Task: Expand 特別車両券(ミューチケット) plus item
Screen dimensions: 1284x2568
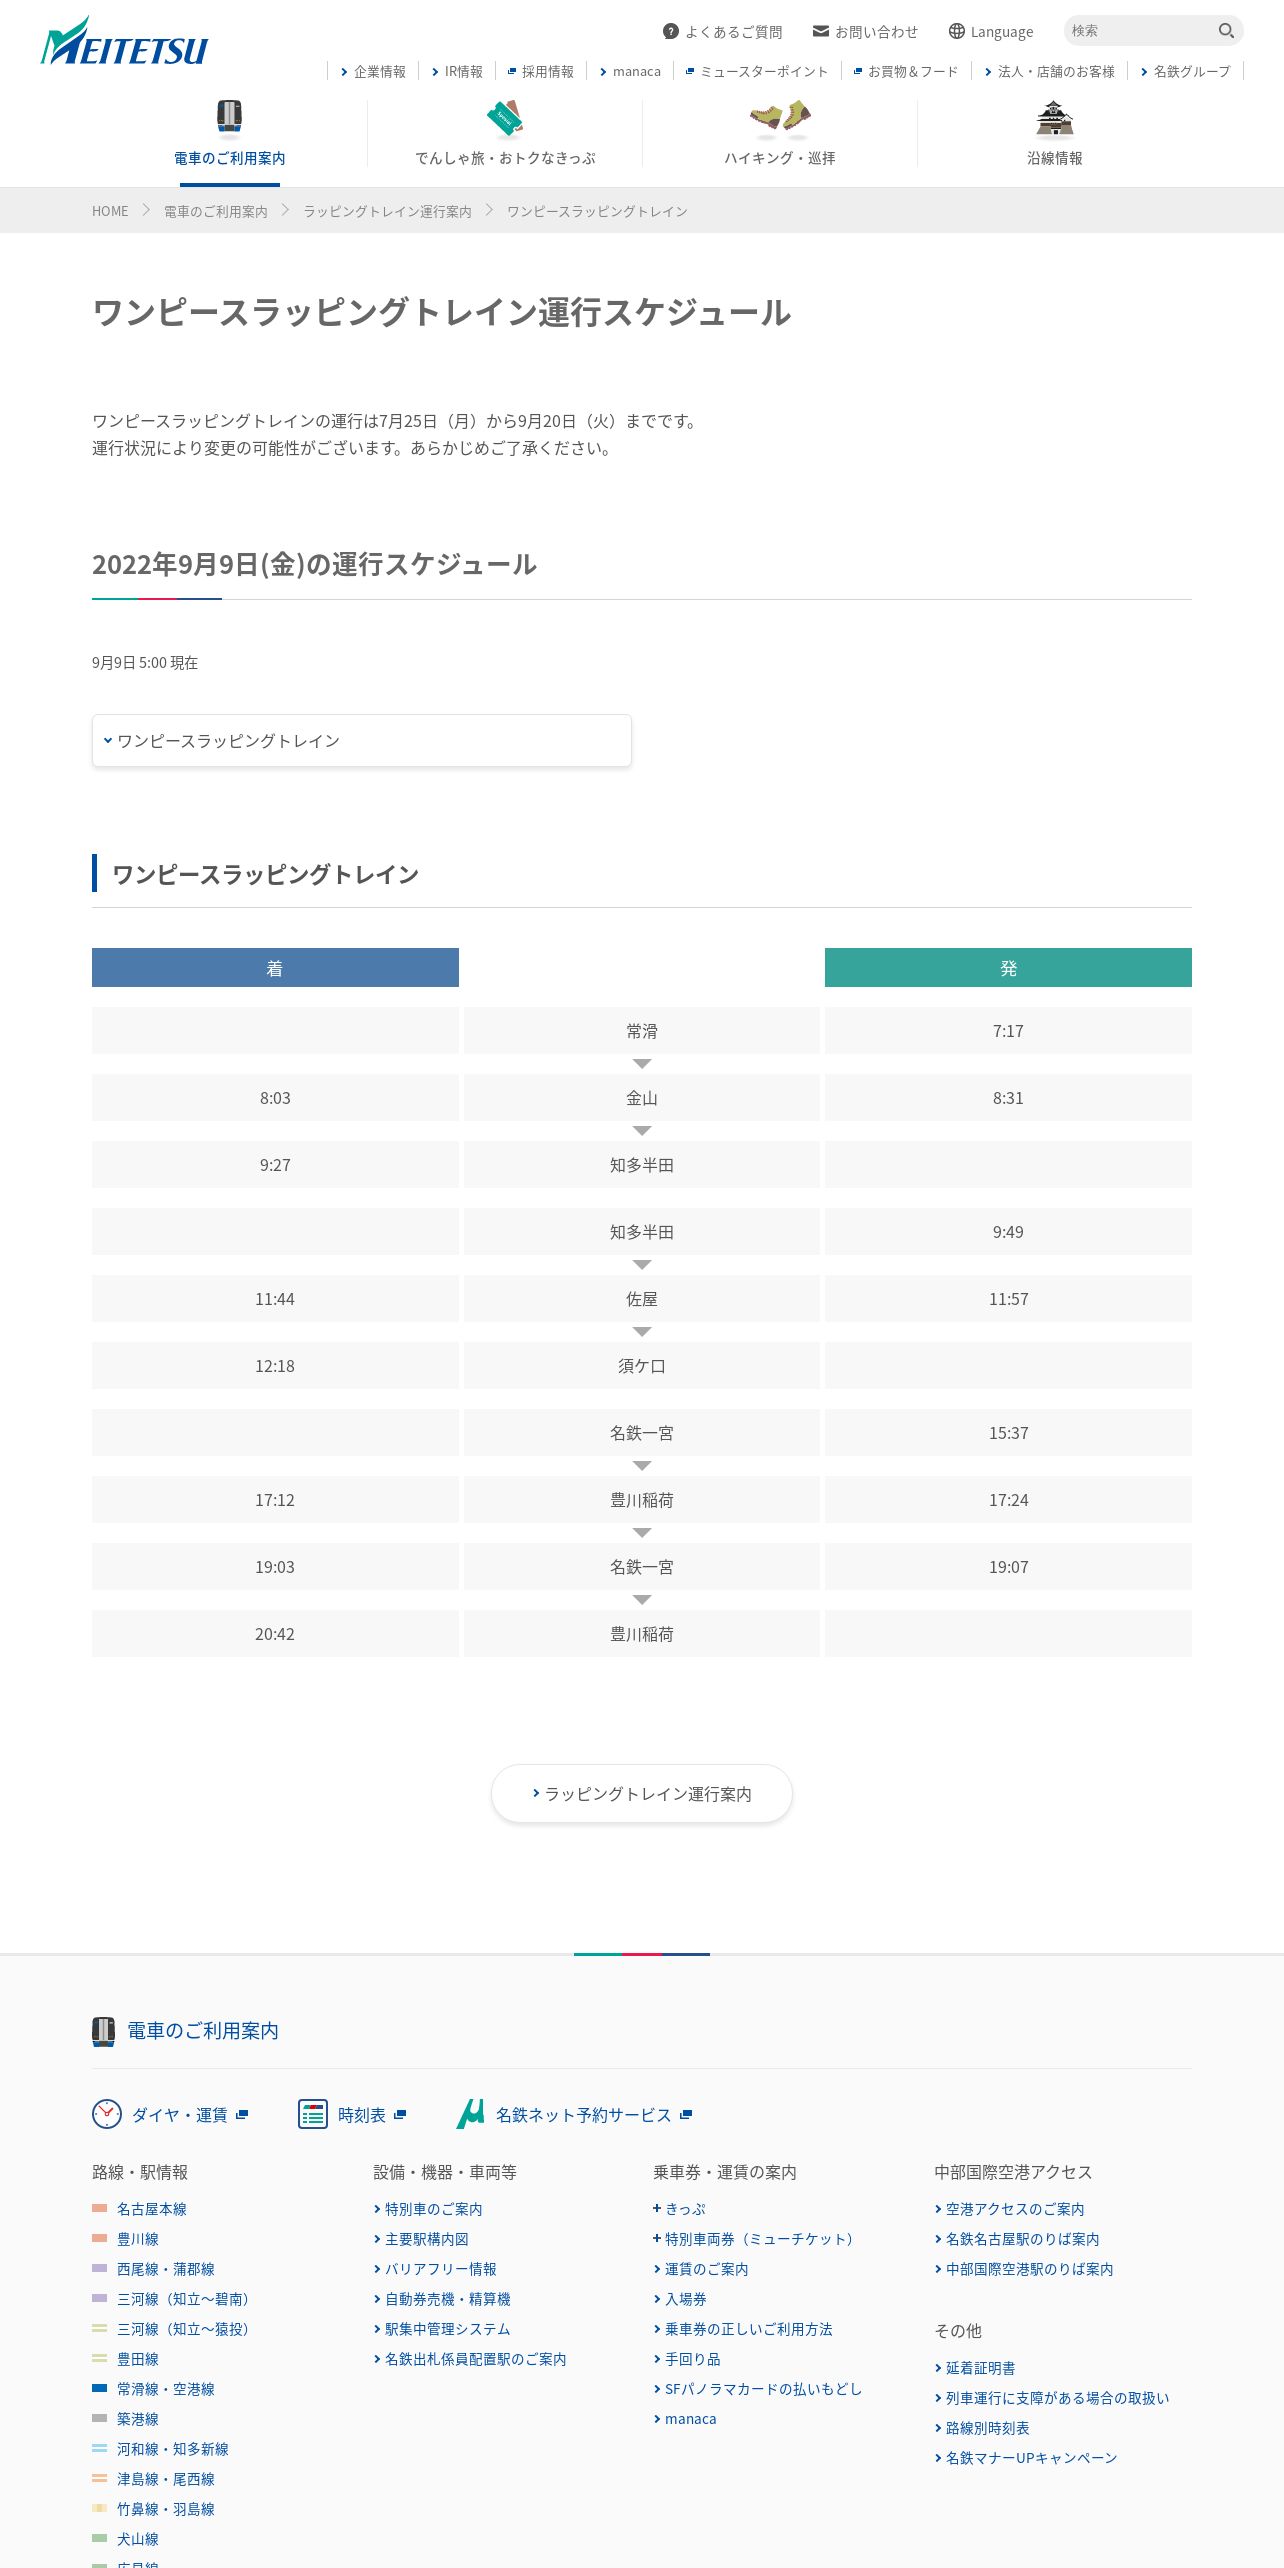Action: coord(753,2239)
